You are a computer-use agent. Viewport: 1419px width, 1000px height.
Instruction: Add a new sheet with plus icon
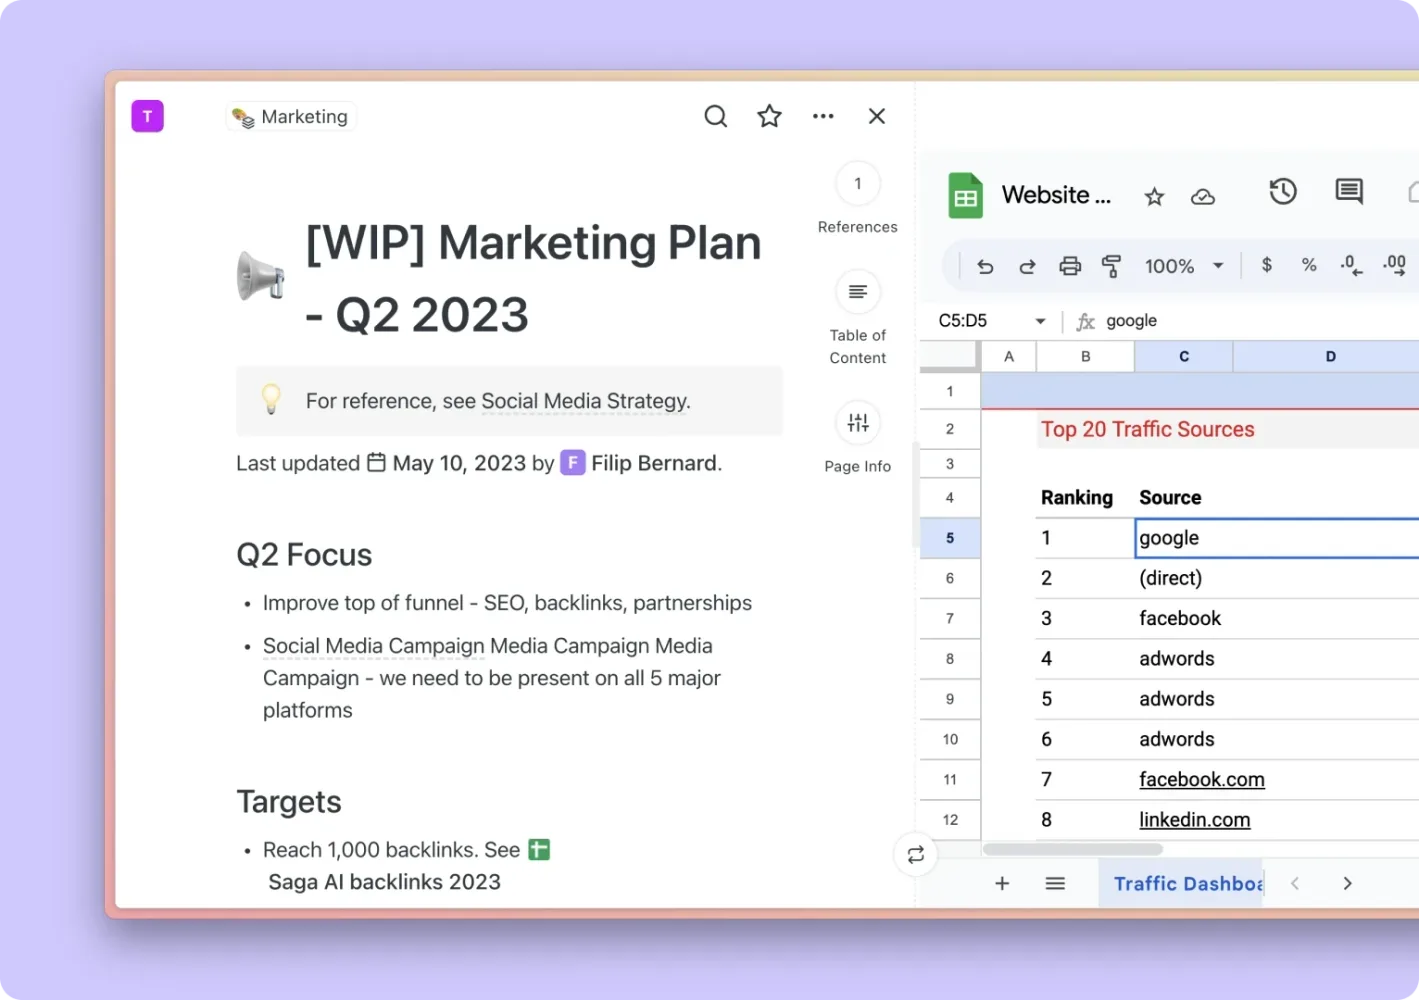click(1002, 884)
